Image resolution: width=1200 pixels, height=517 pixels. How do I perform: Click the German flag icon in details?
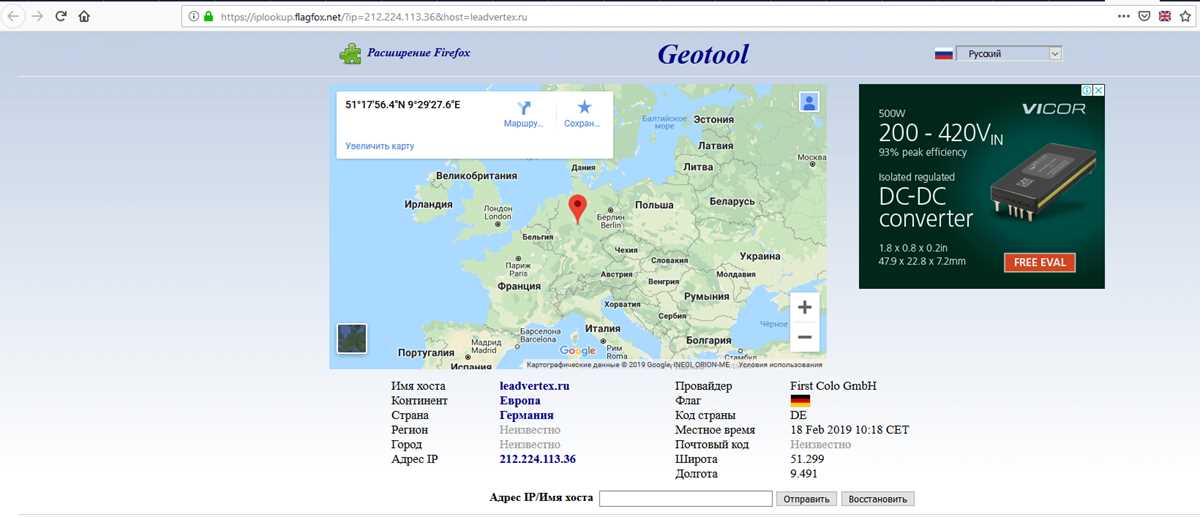pos(800,401)
